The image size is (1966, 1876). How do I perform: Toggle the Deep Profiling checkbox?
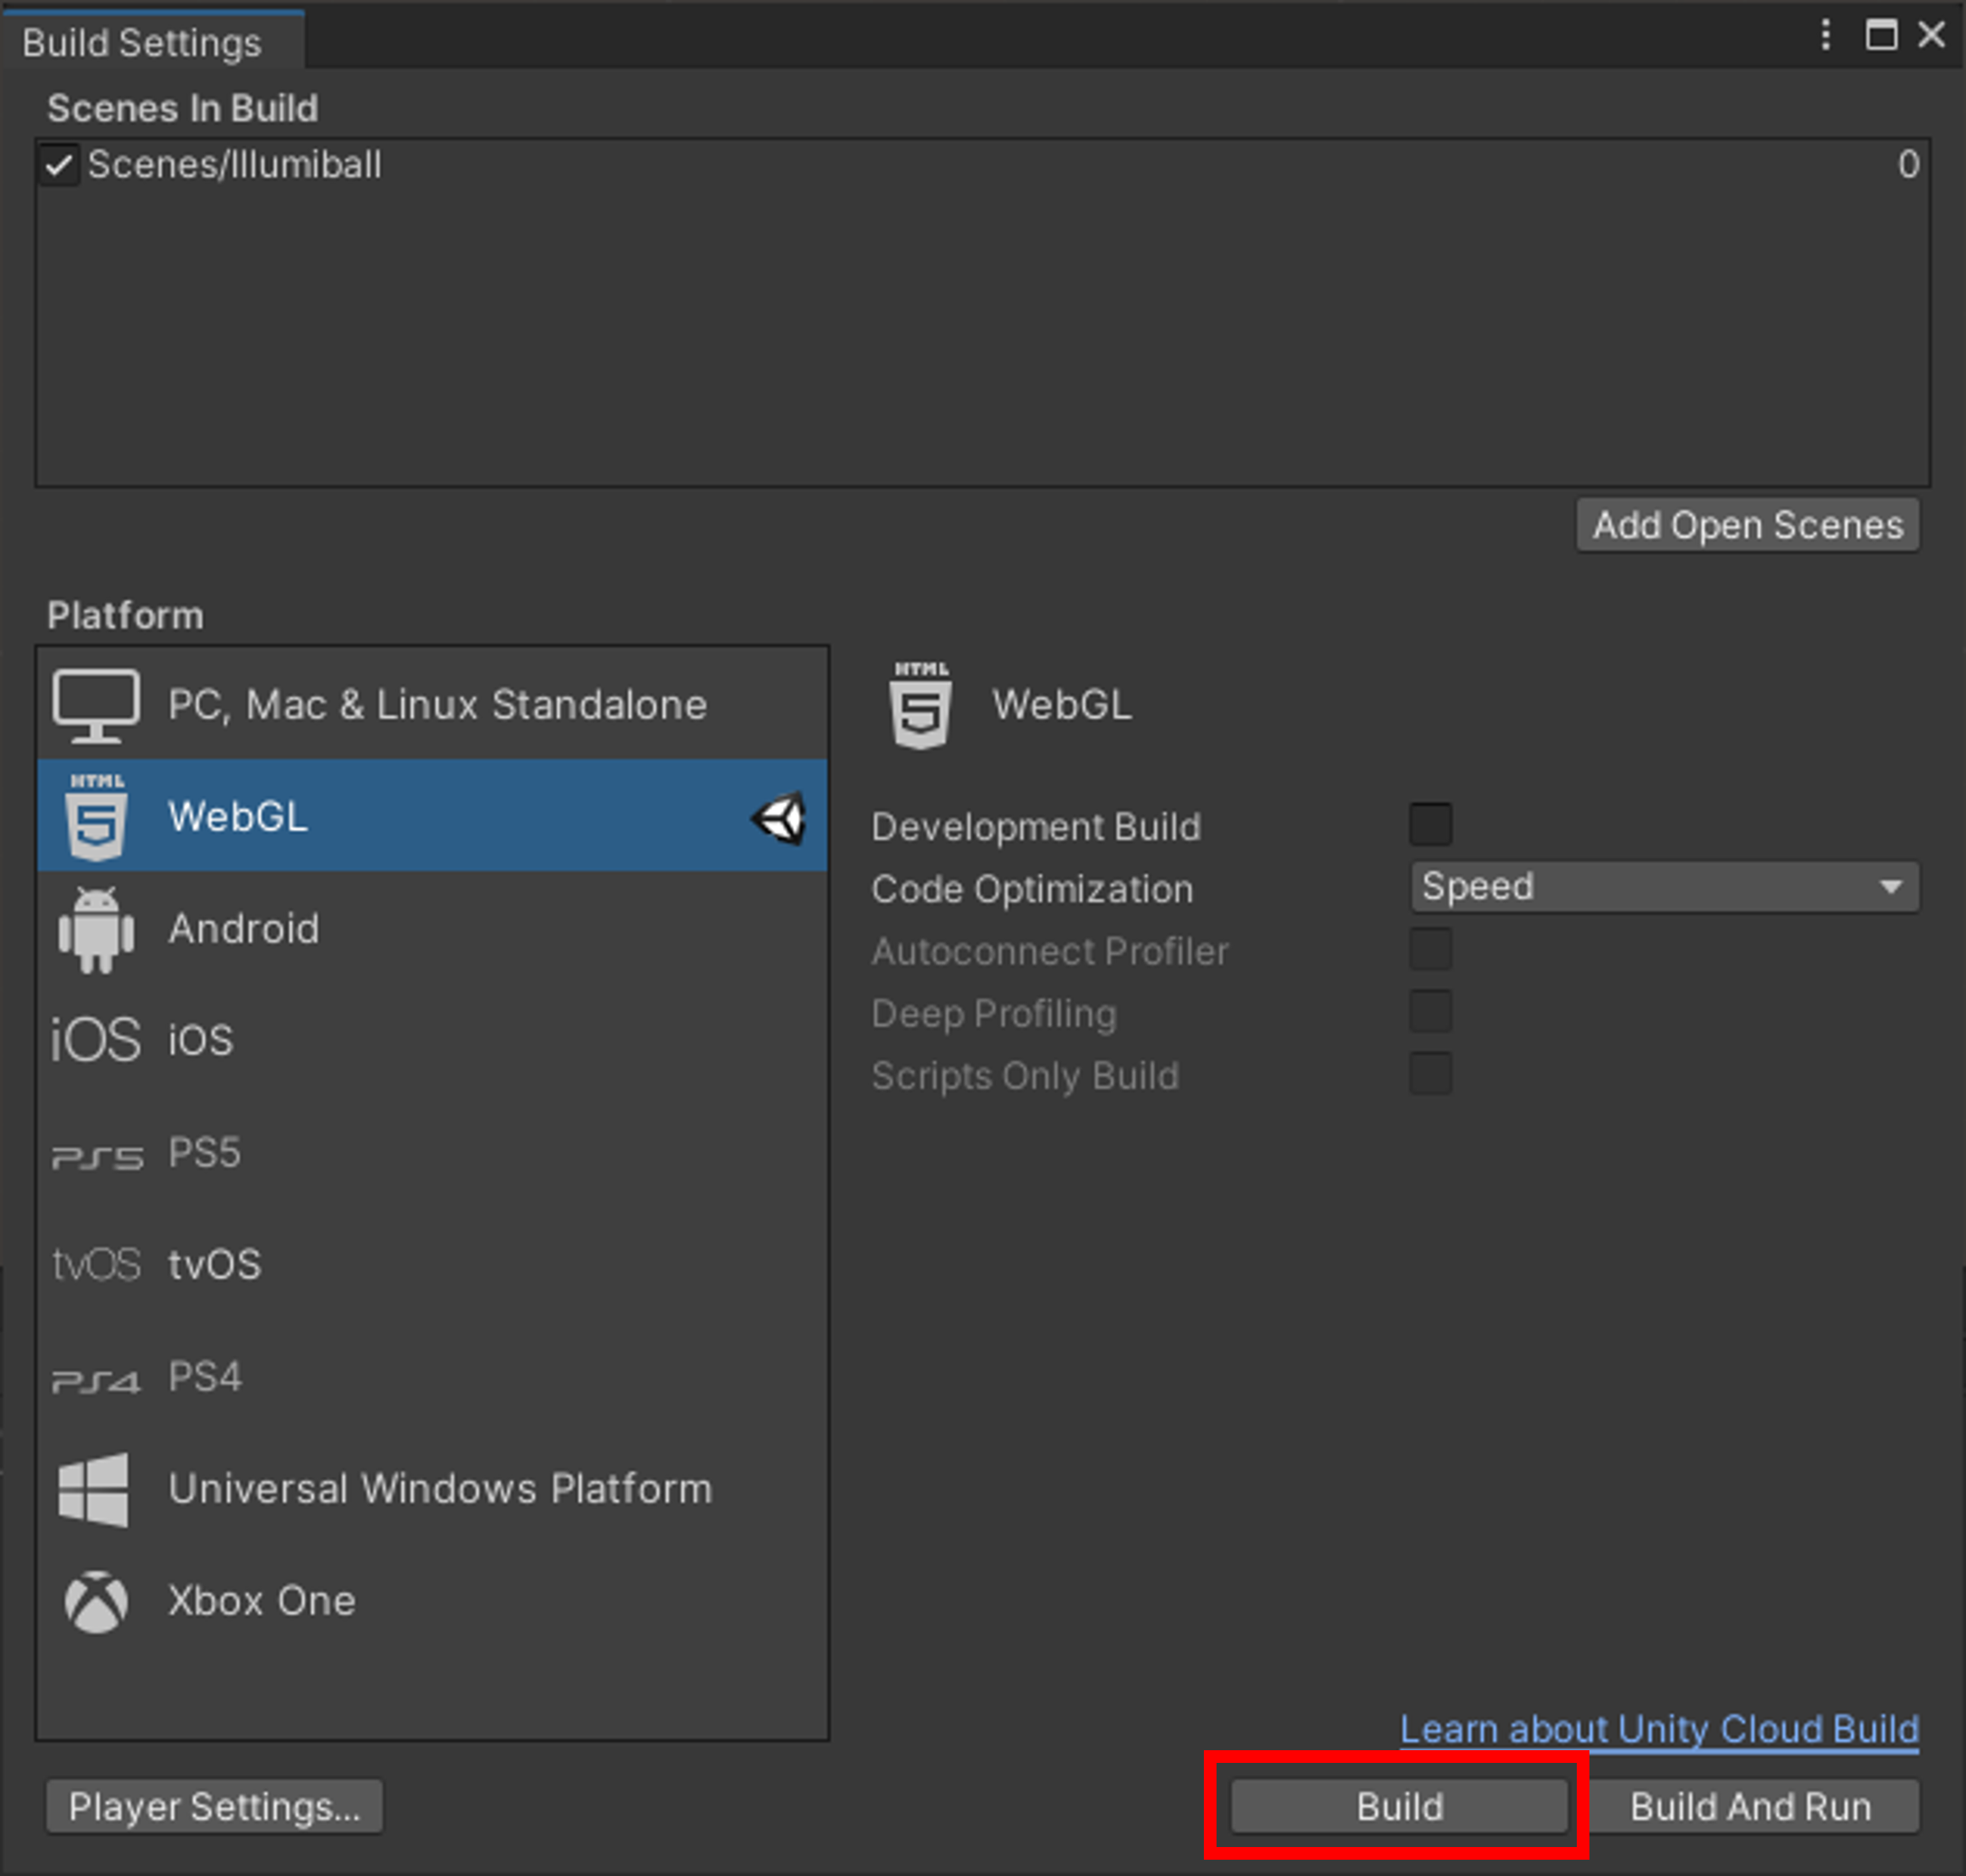pos(1430,1012)
